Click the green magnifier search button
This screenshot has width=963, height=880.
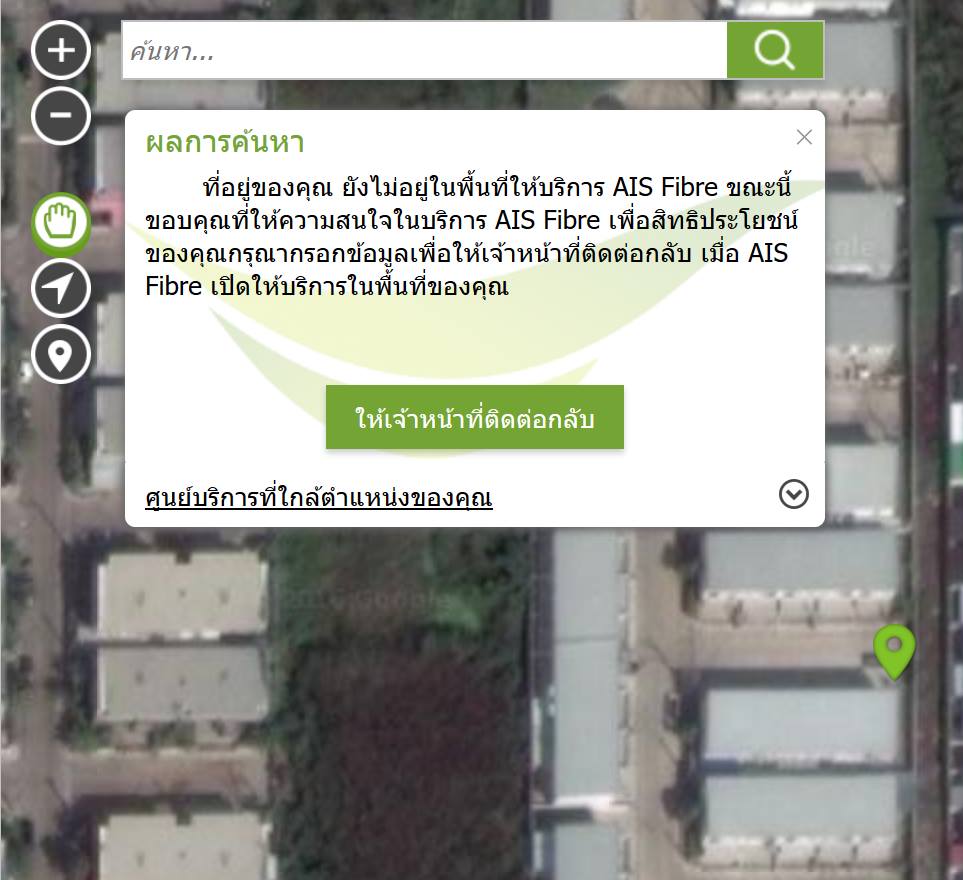click(x=775, y=50)
